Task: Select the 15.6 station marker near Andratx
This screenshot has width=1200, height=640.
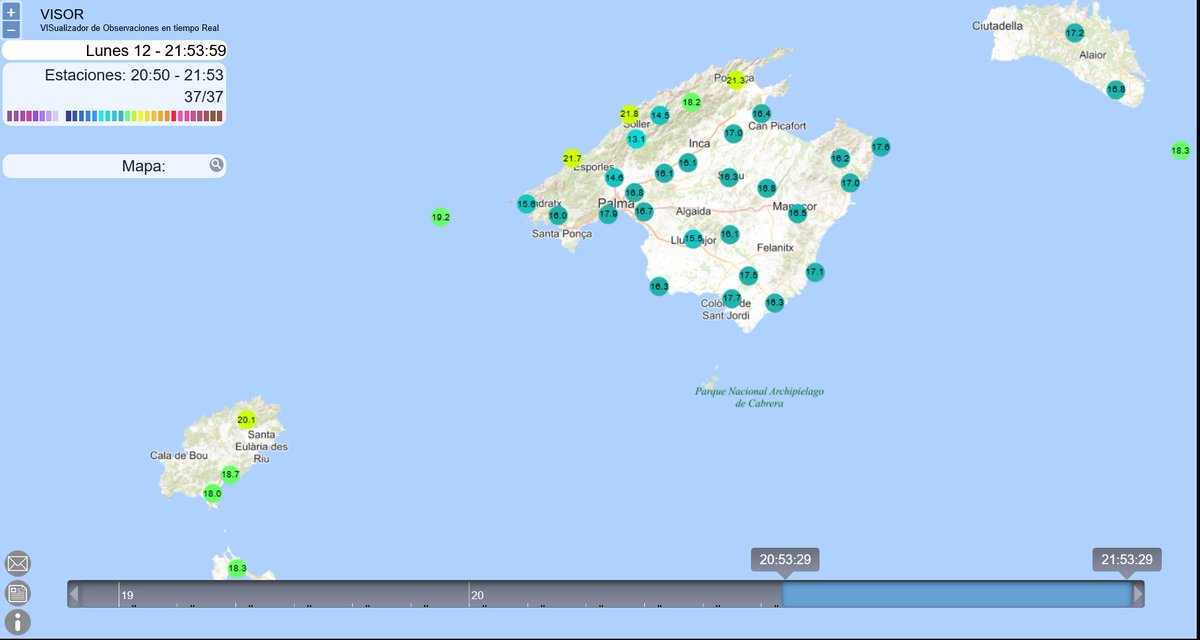Action: pyautogui.click(x=526, y=204)
